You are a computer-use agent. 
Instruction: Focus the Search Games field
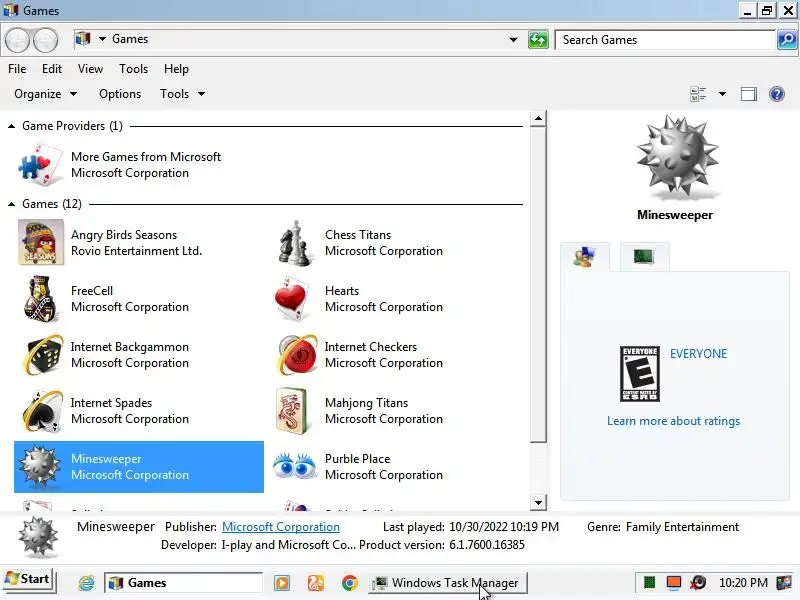[x=665, y=40]
